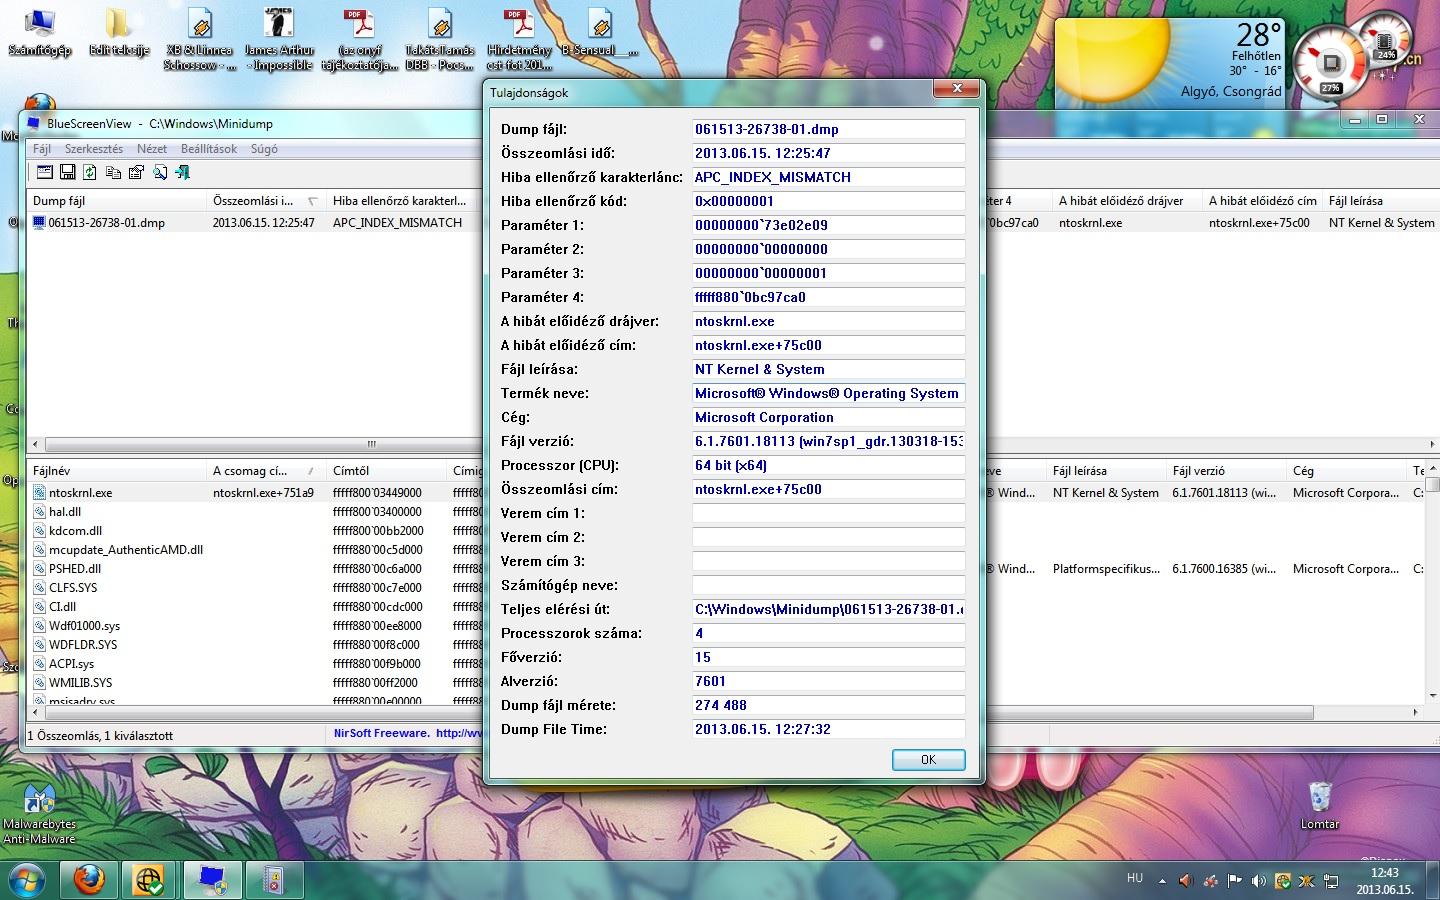The image size is (1440, 900).
Task: Click the taskbar clock showing 12:43
Action: pyautogui.click(x=1385, y=881)
